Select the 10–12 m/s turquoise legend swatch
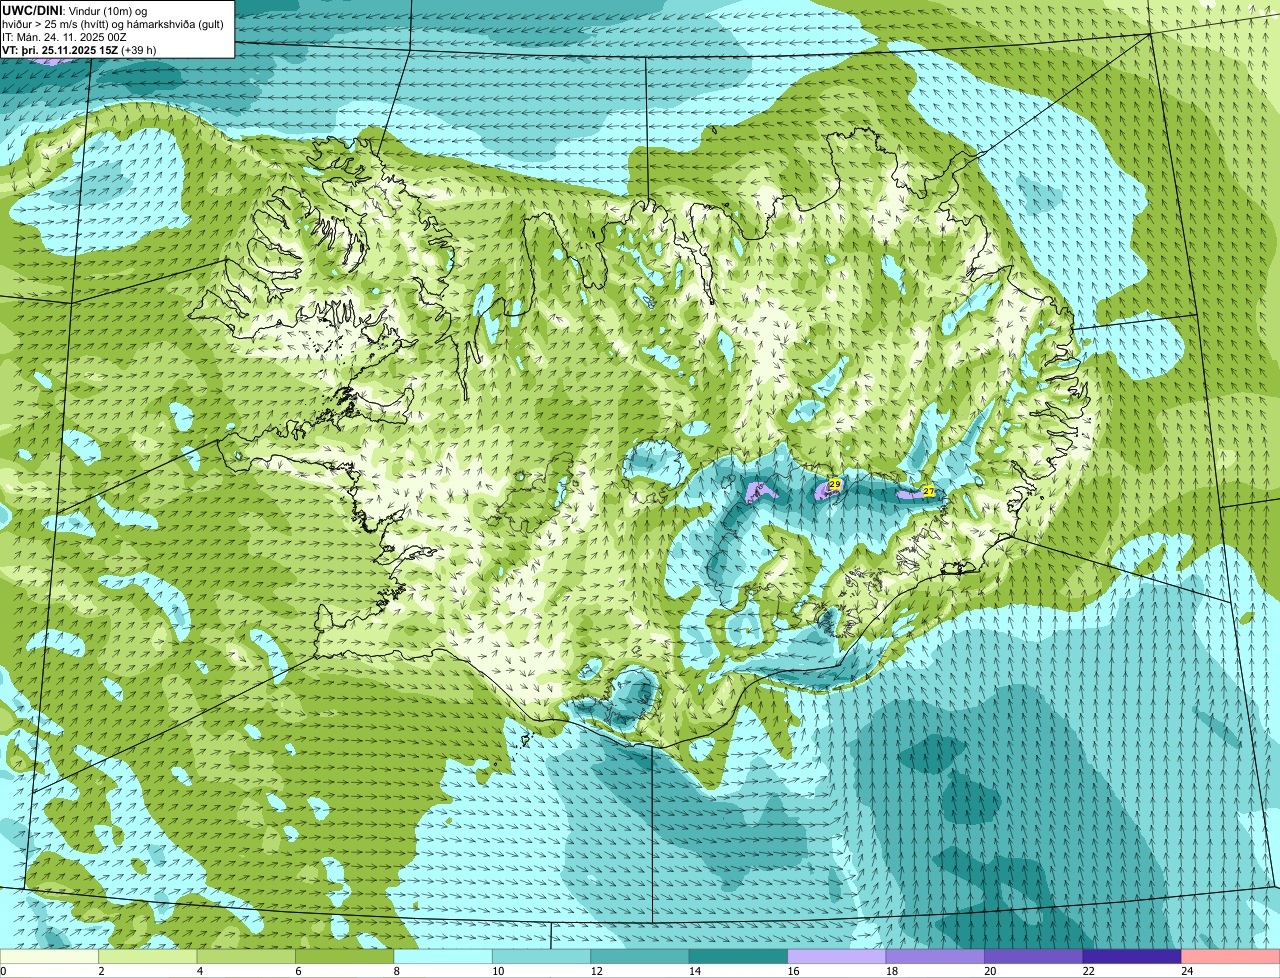The width and height of the screenshot is (1280, 978). [543, 956]
